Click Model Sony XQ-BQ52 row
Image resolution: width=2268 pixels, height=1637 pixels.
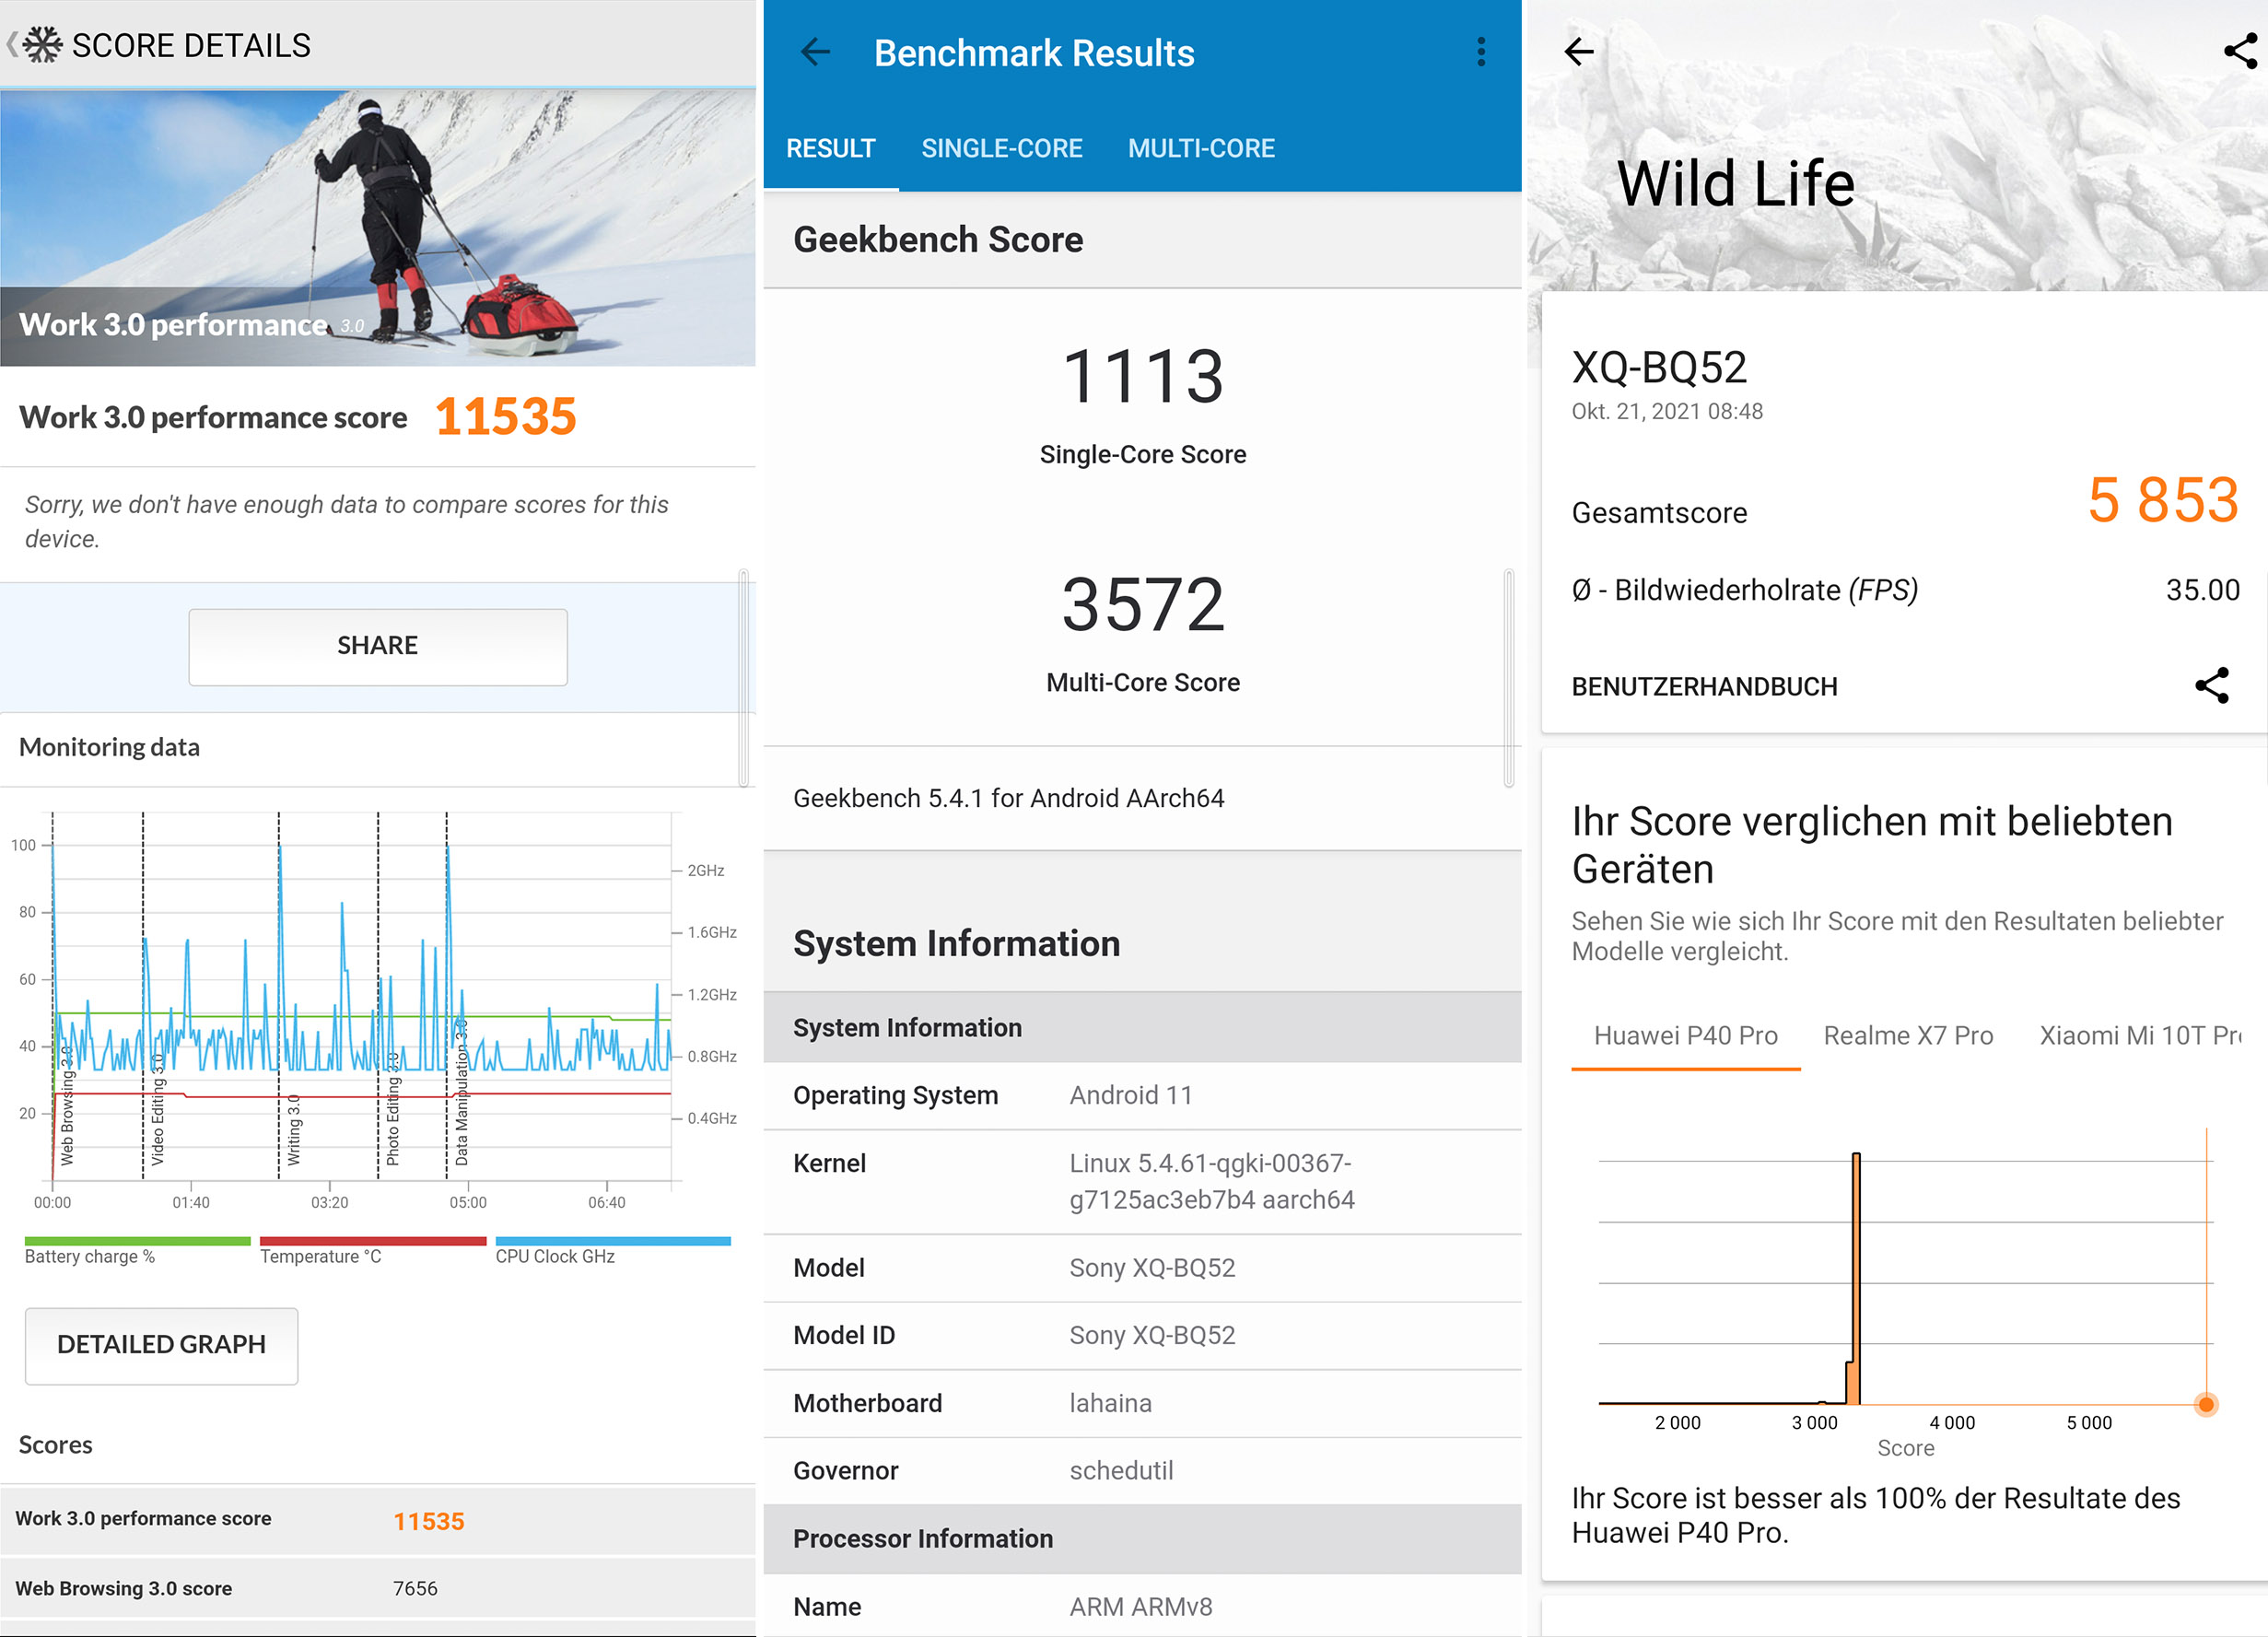click(1142, 1268)
